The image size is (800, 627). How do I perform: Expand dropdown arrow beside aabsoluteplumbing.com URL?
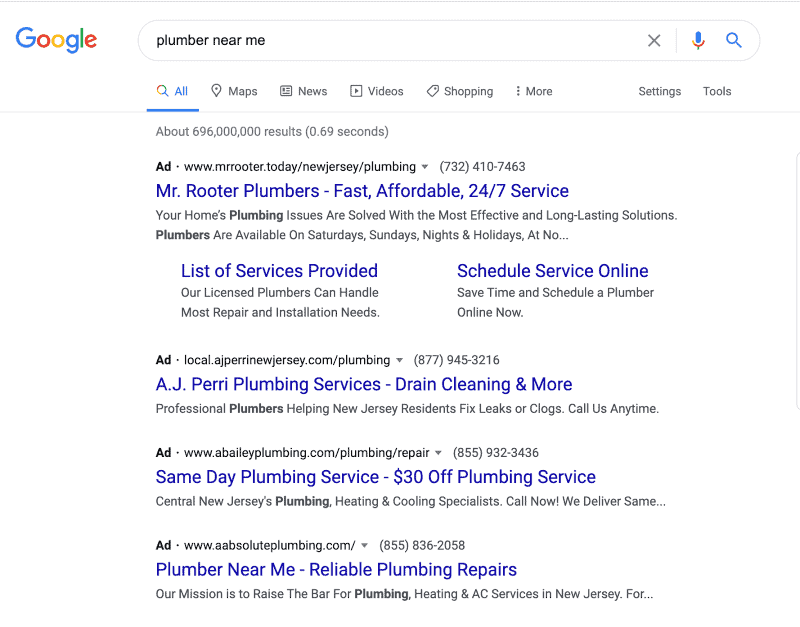[364, 545]
